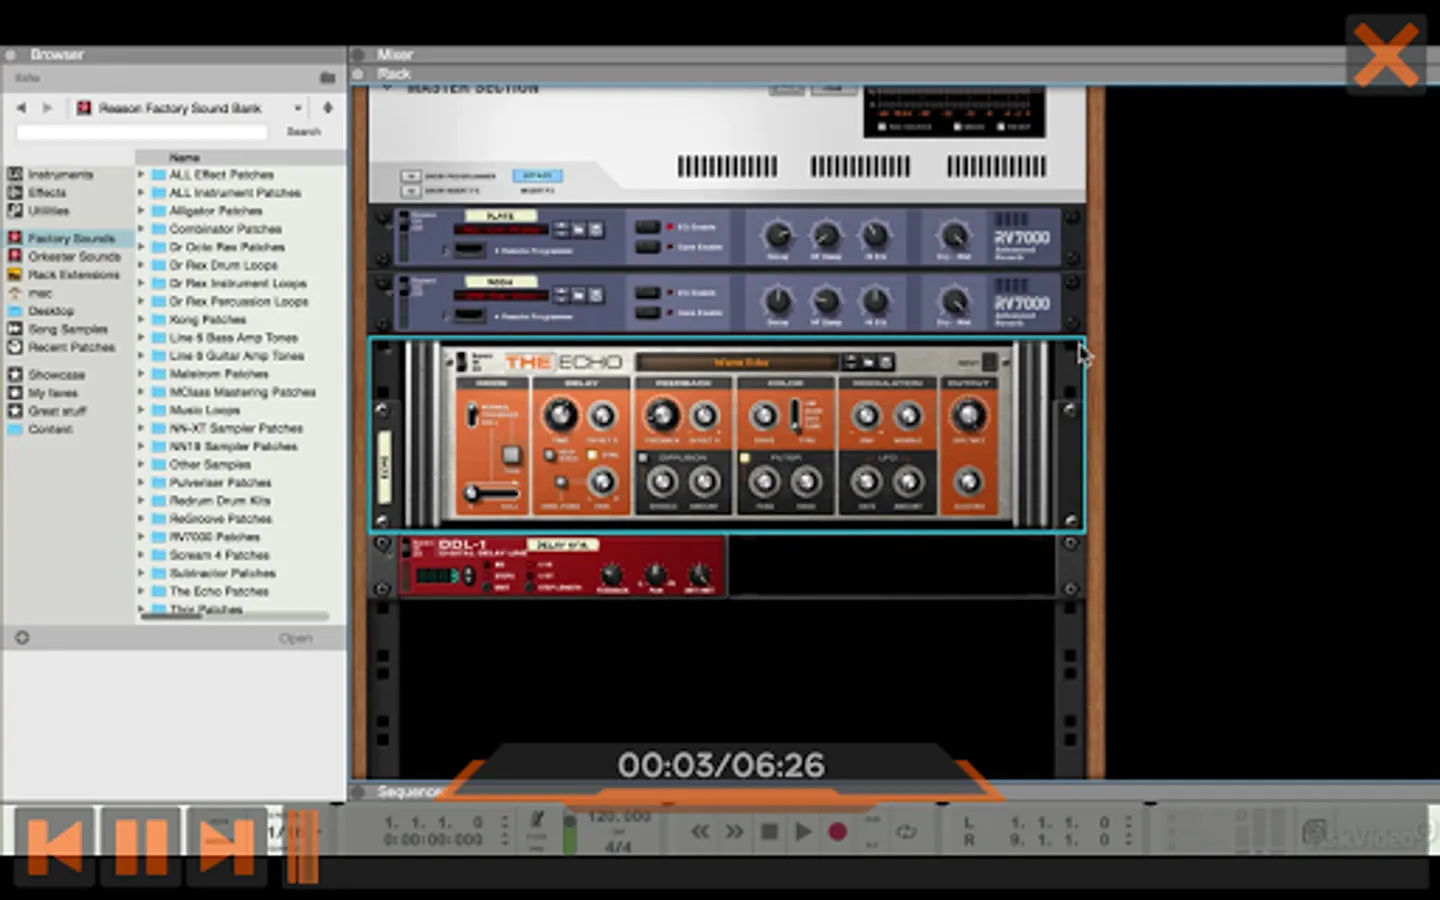Select Factory Sounds in browser sidebar
The image size is (1440, 900).
70,238
